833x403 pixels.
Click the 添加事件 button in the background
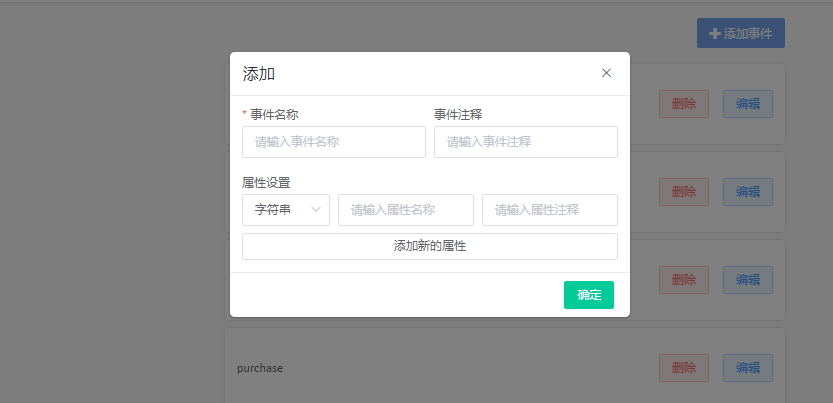pos(741,33)
